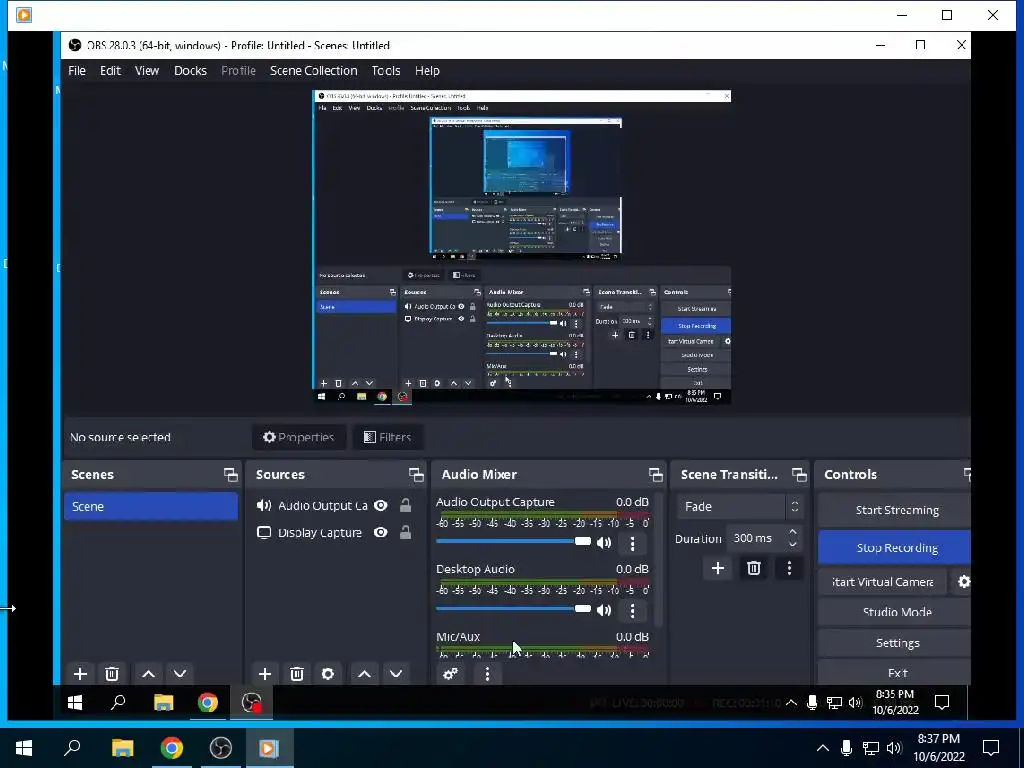Add a configurable transition
This screenshot has width=1024, height=768.
(x=718, y=568)
